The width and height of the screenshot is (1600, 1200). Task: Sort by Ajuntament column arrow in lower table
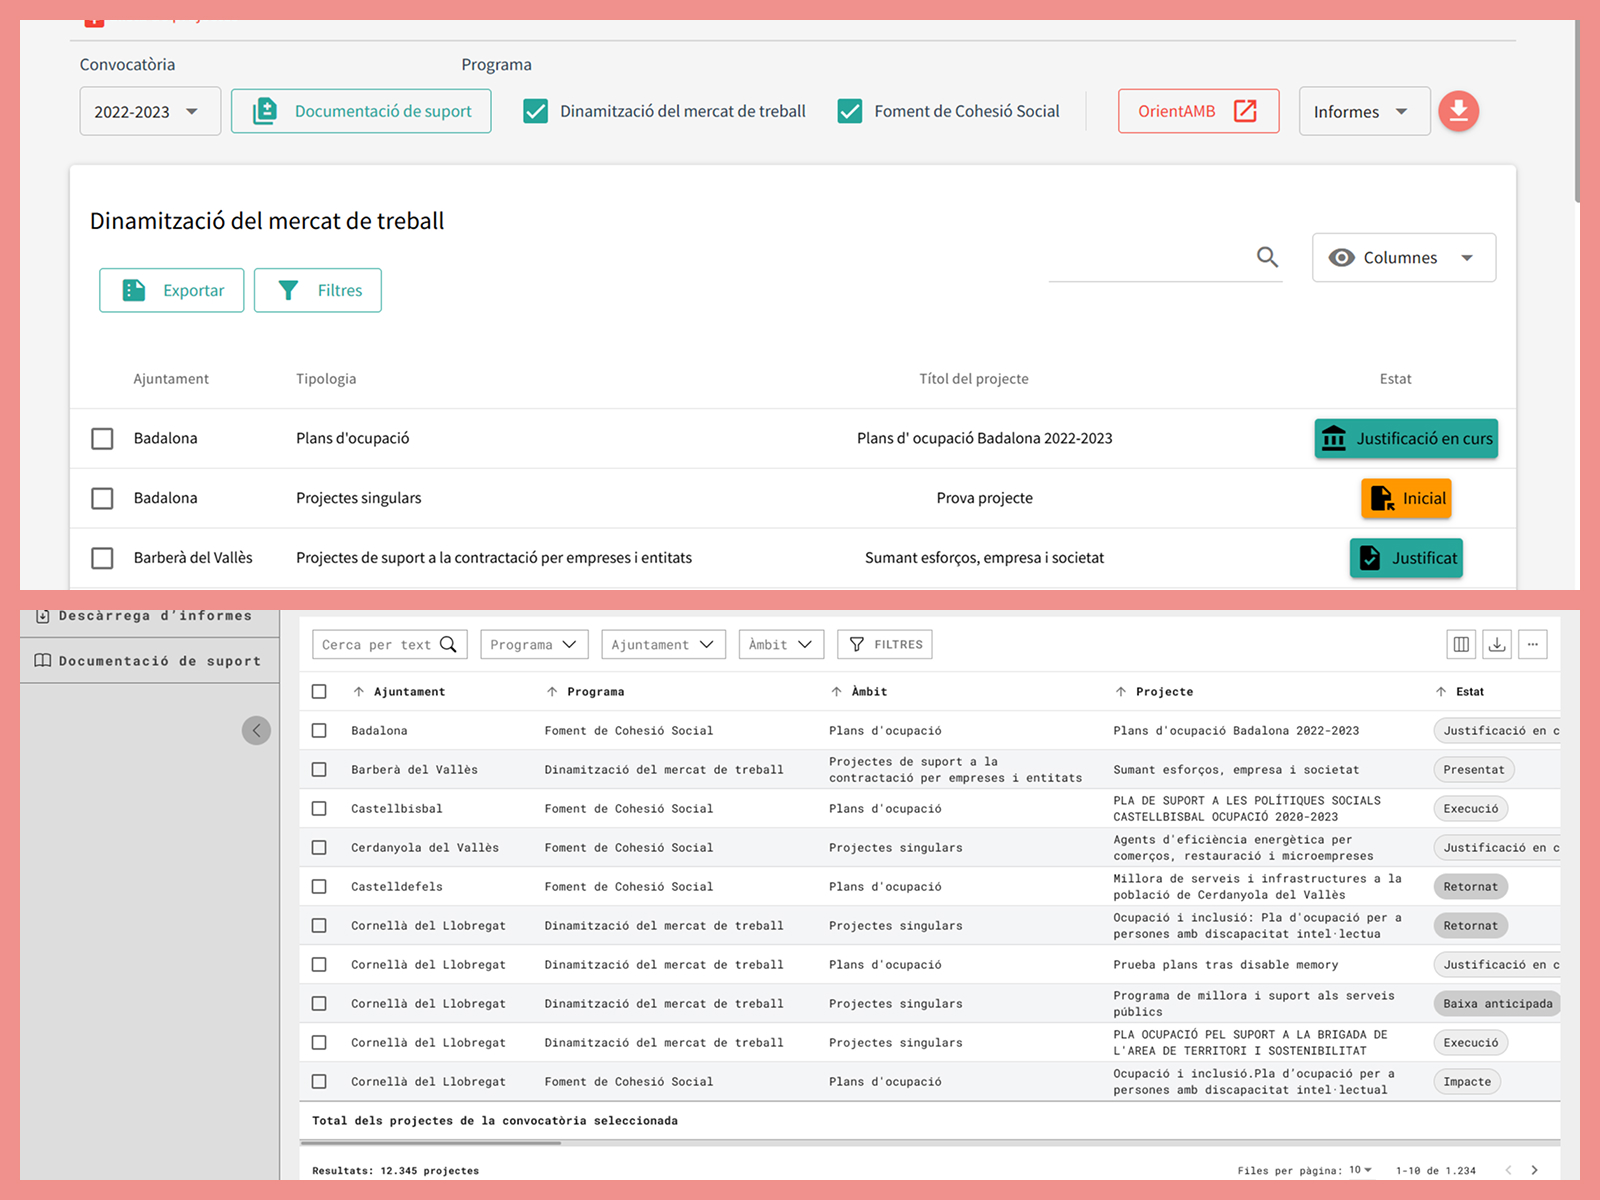[x=358, y=691]
